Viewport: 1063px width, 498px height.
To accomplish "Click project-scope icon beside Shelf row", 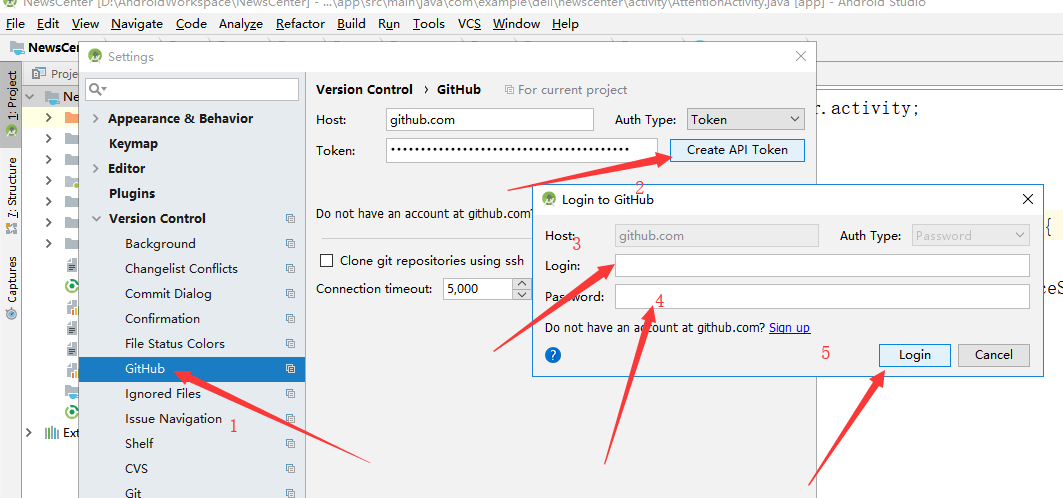I will click(x=290, y=444).
